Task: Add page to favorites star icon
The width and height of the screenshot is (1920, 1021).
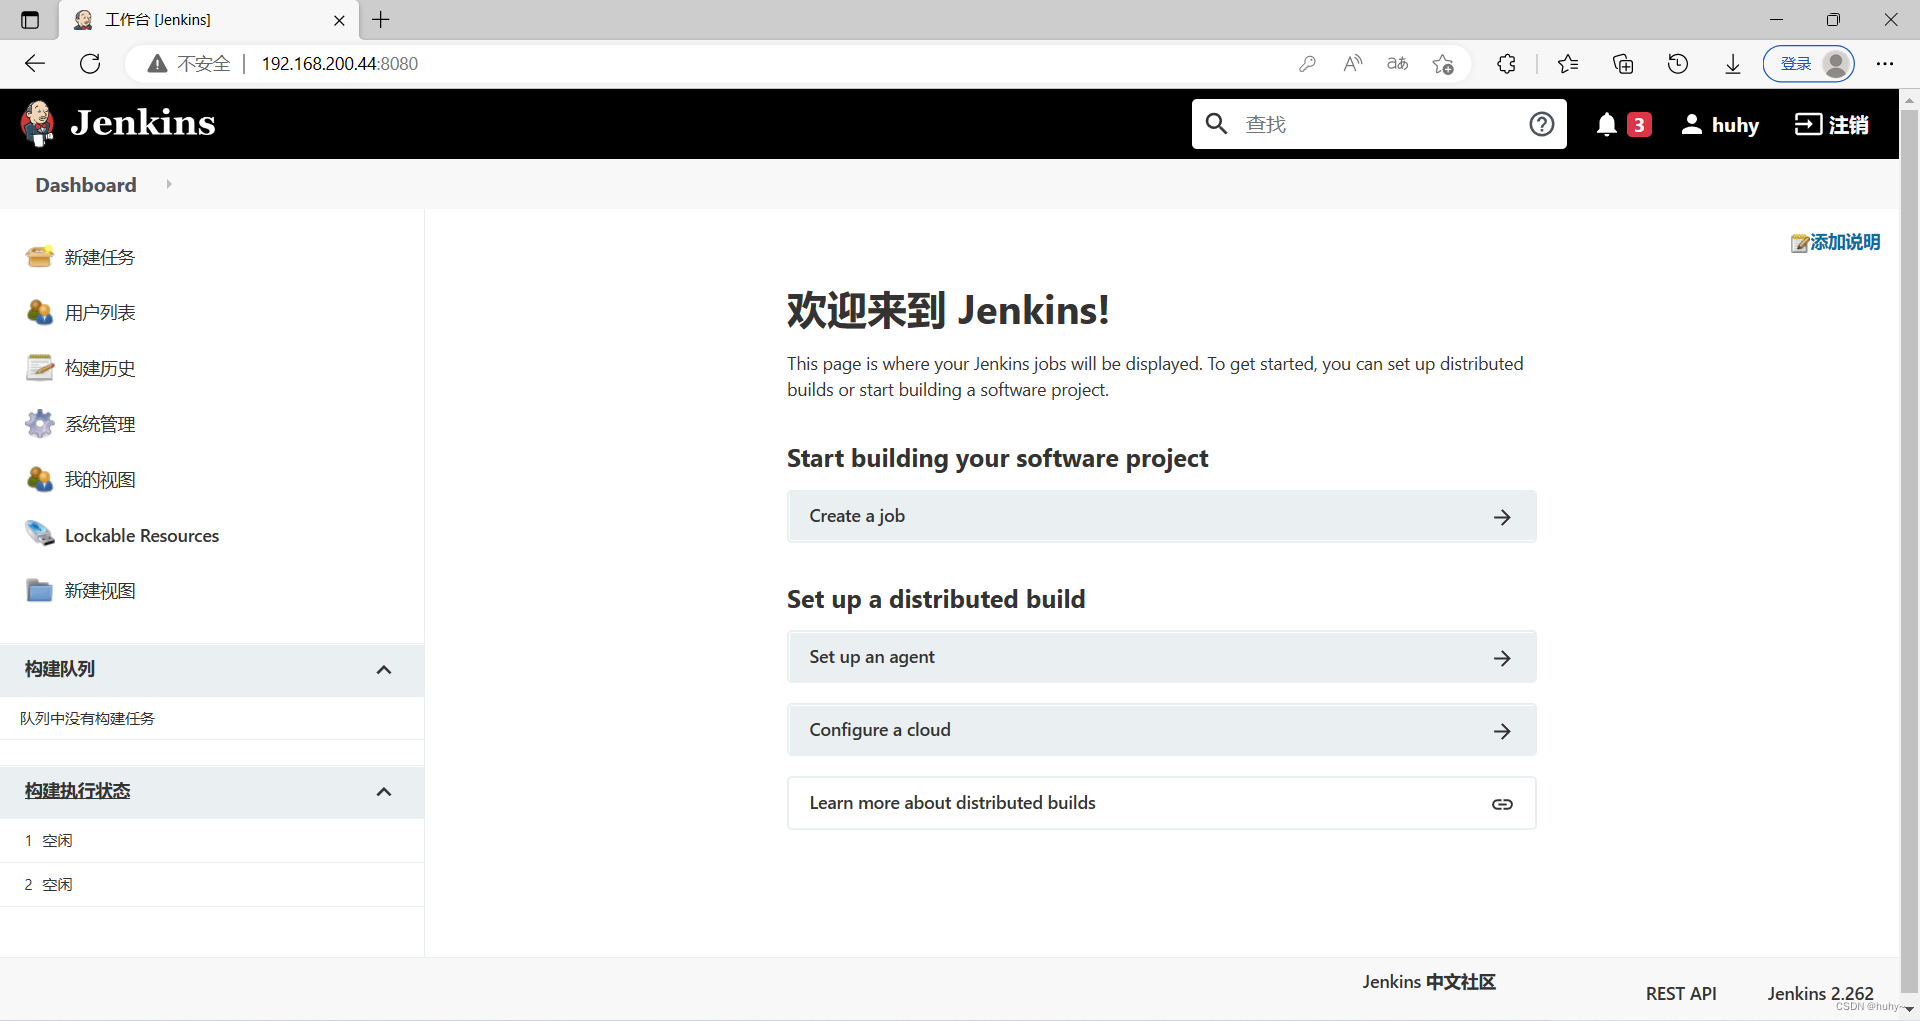Action: (1443, 64)
